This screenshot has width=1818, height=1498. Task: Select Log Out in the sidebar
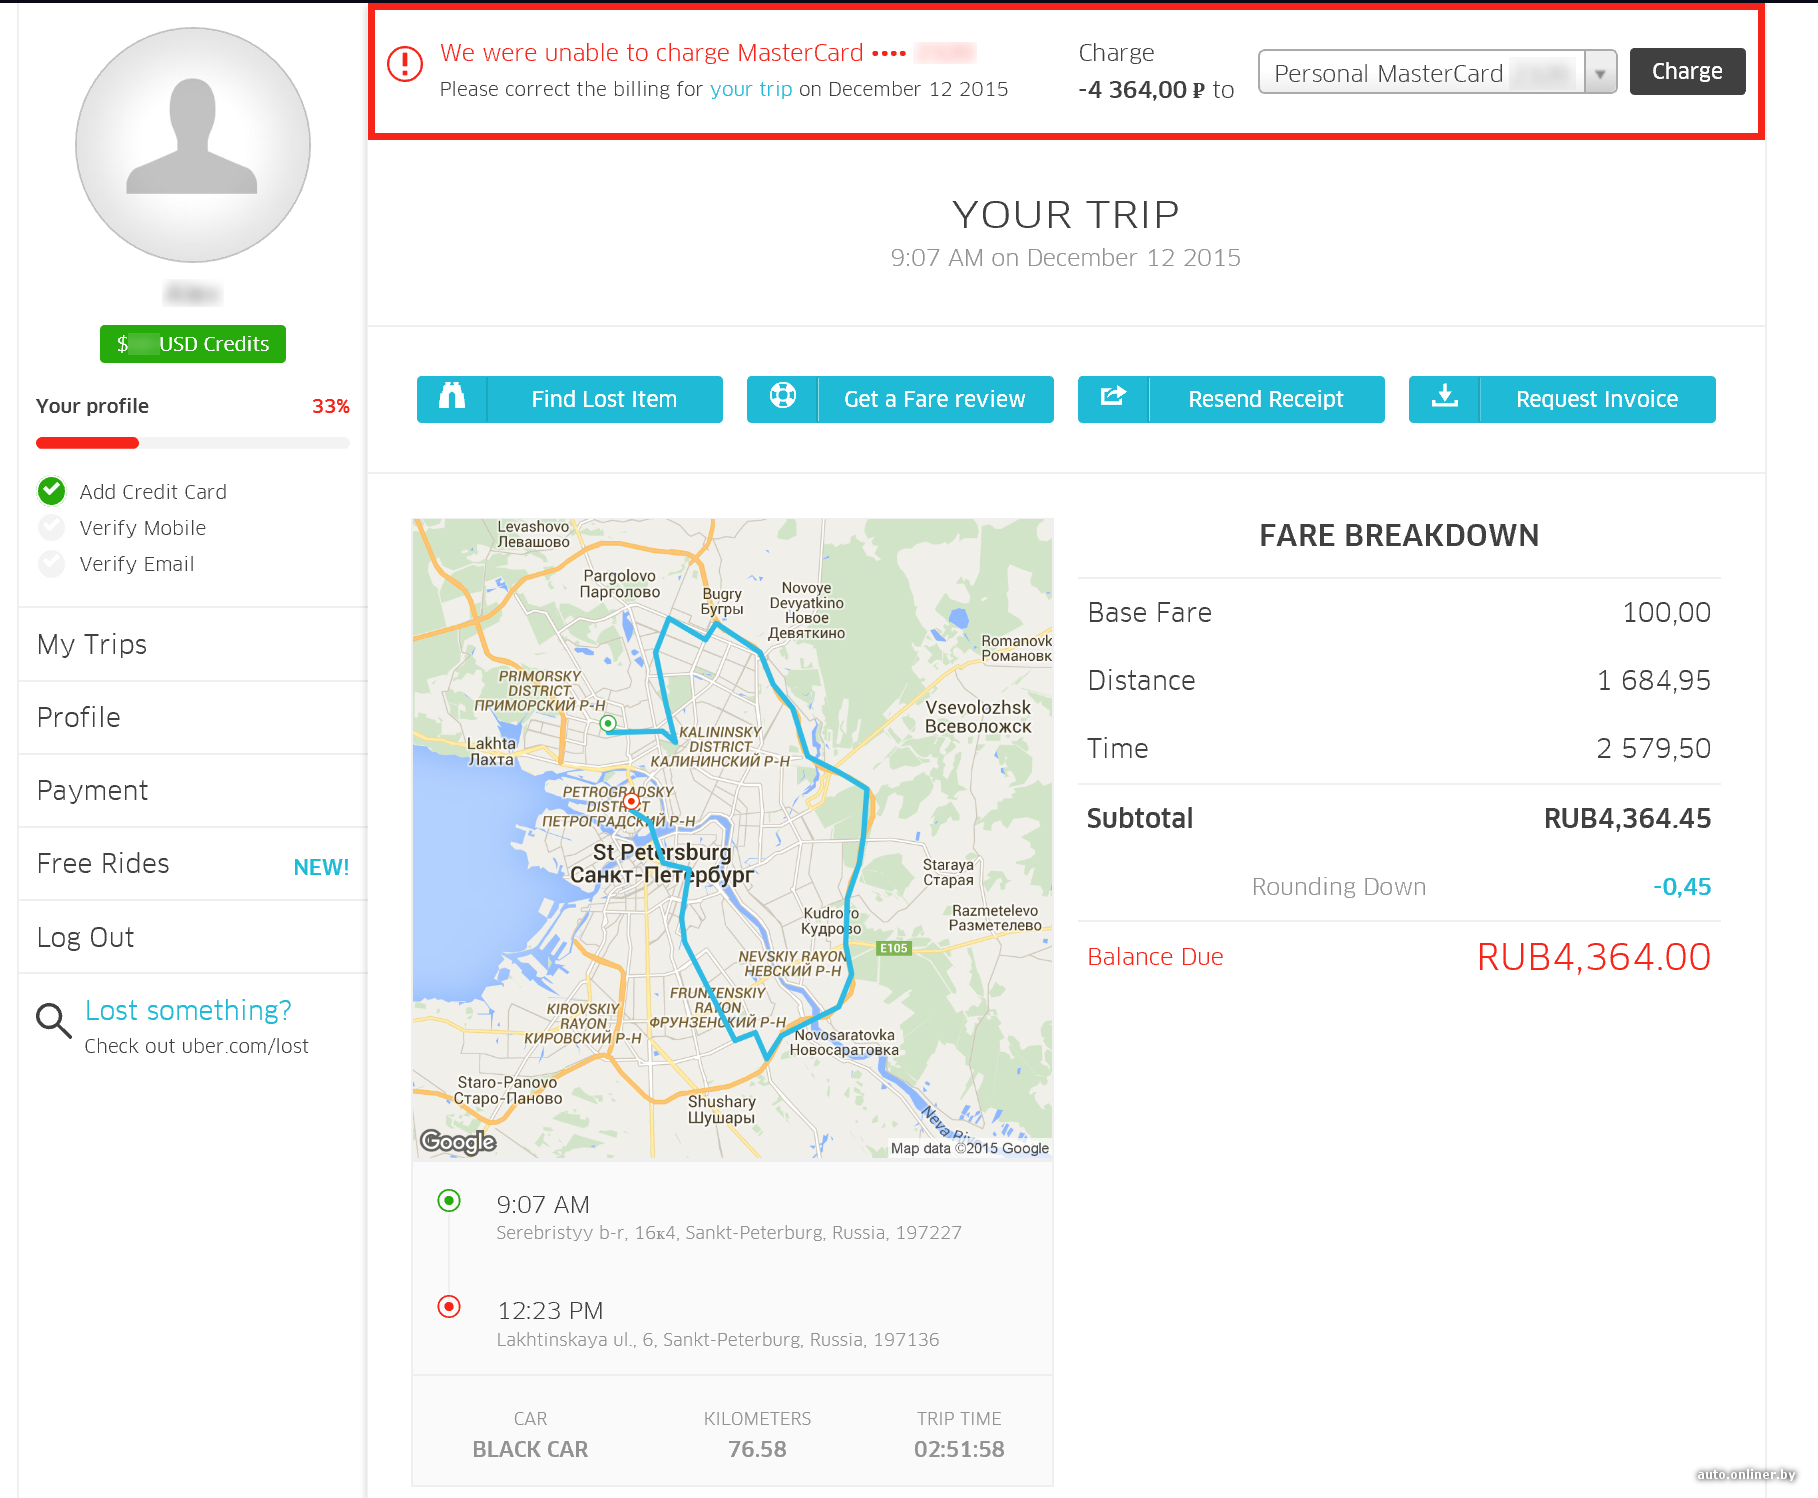coord(193,937)
